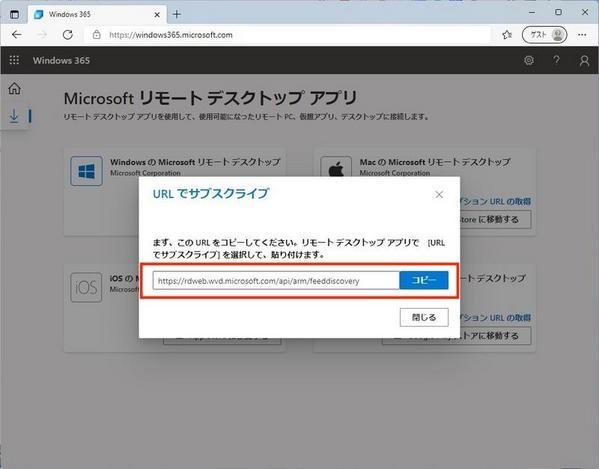Open the account profile icon
Screen dimensions: 599x469
(x=584, y=60)
